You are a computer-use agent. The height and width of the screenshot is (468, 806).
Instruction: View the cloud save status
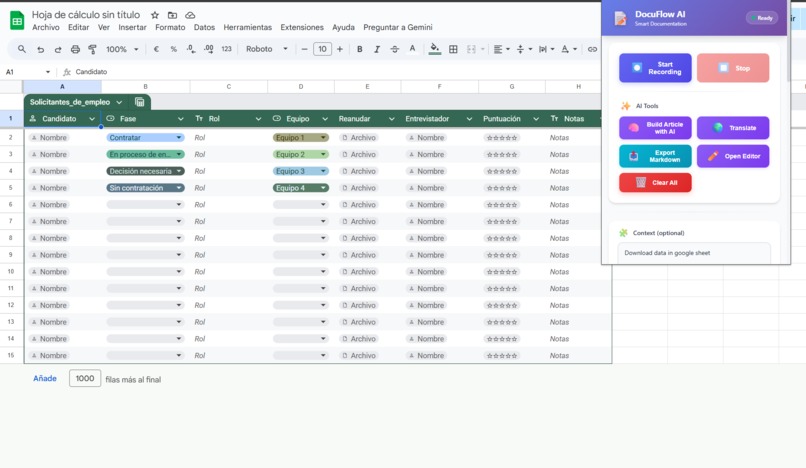tap(190, 15)
